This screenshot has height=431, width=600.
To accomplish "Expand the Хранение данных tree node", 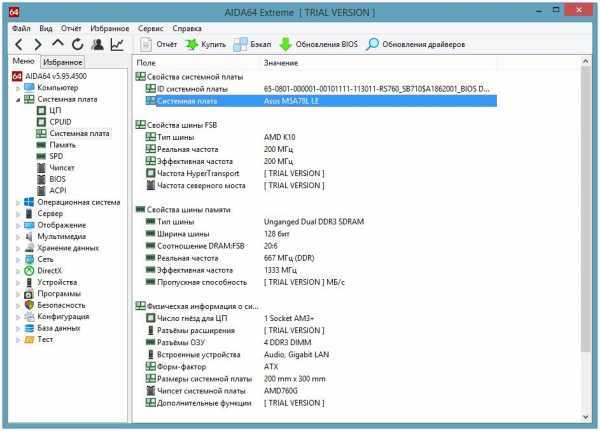I will tap(18, 248).
